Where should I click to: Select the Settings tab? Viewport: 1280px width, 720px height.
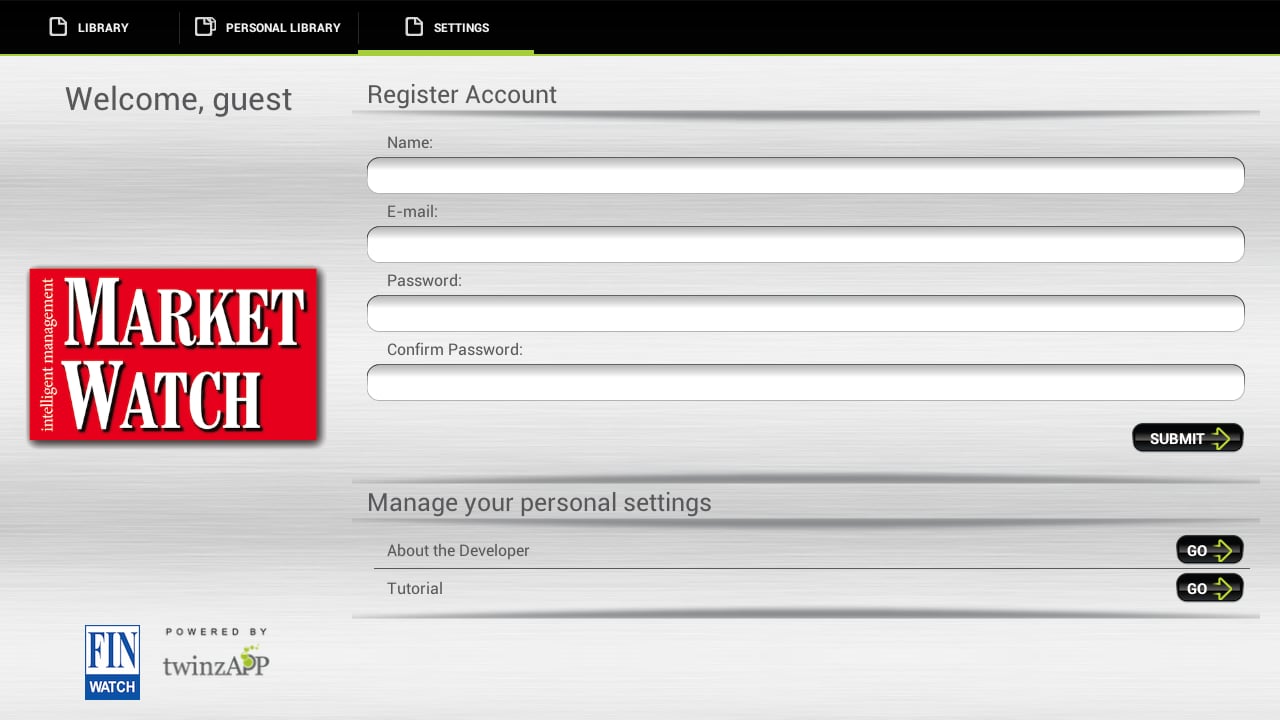pos(446,27)
